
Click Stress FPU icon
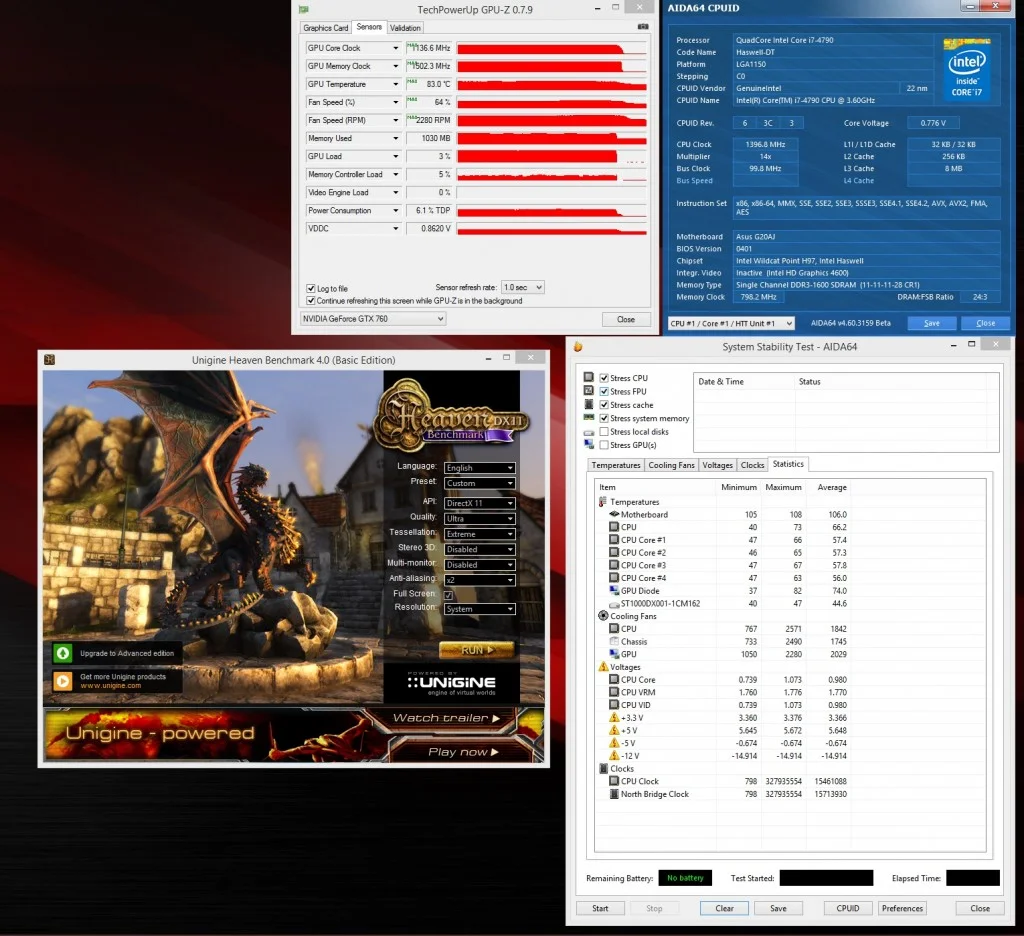(x=588, y=391)
